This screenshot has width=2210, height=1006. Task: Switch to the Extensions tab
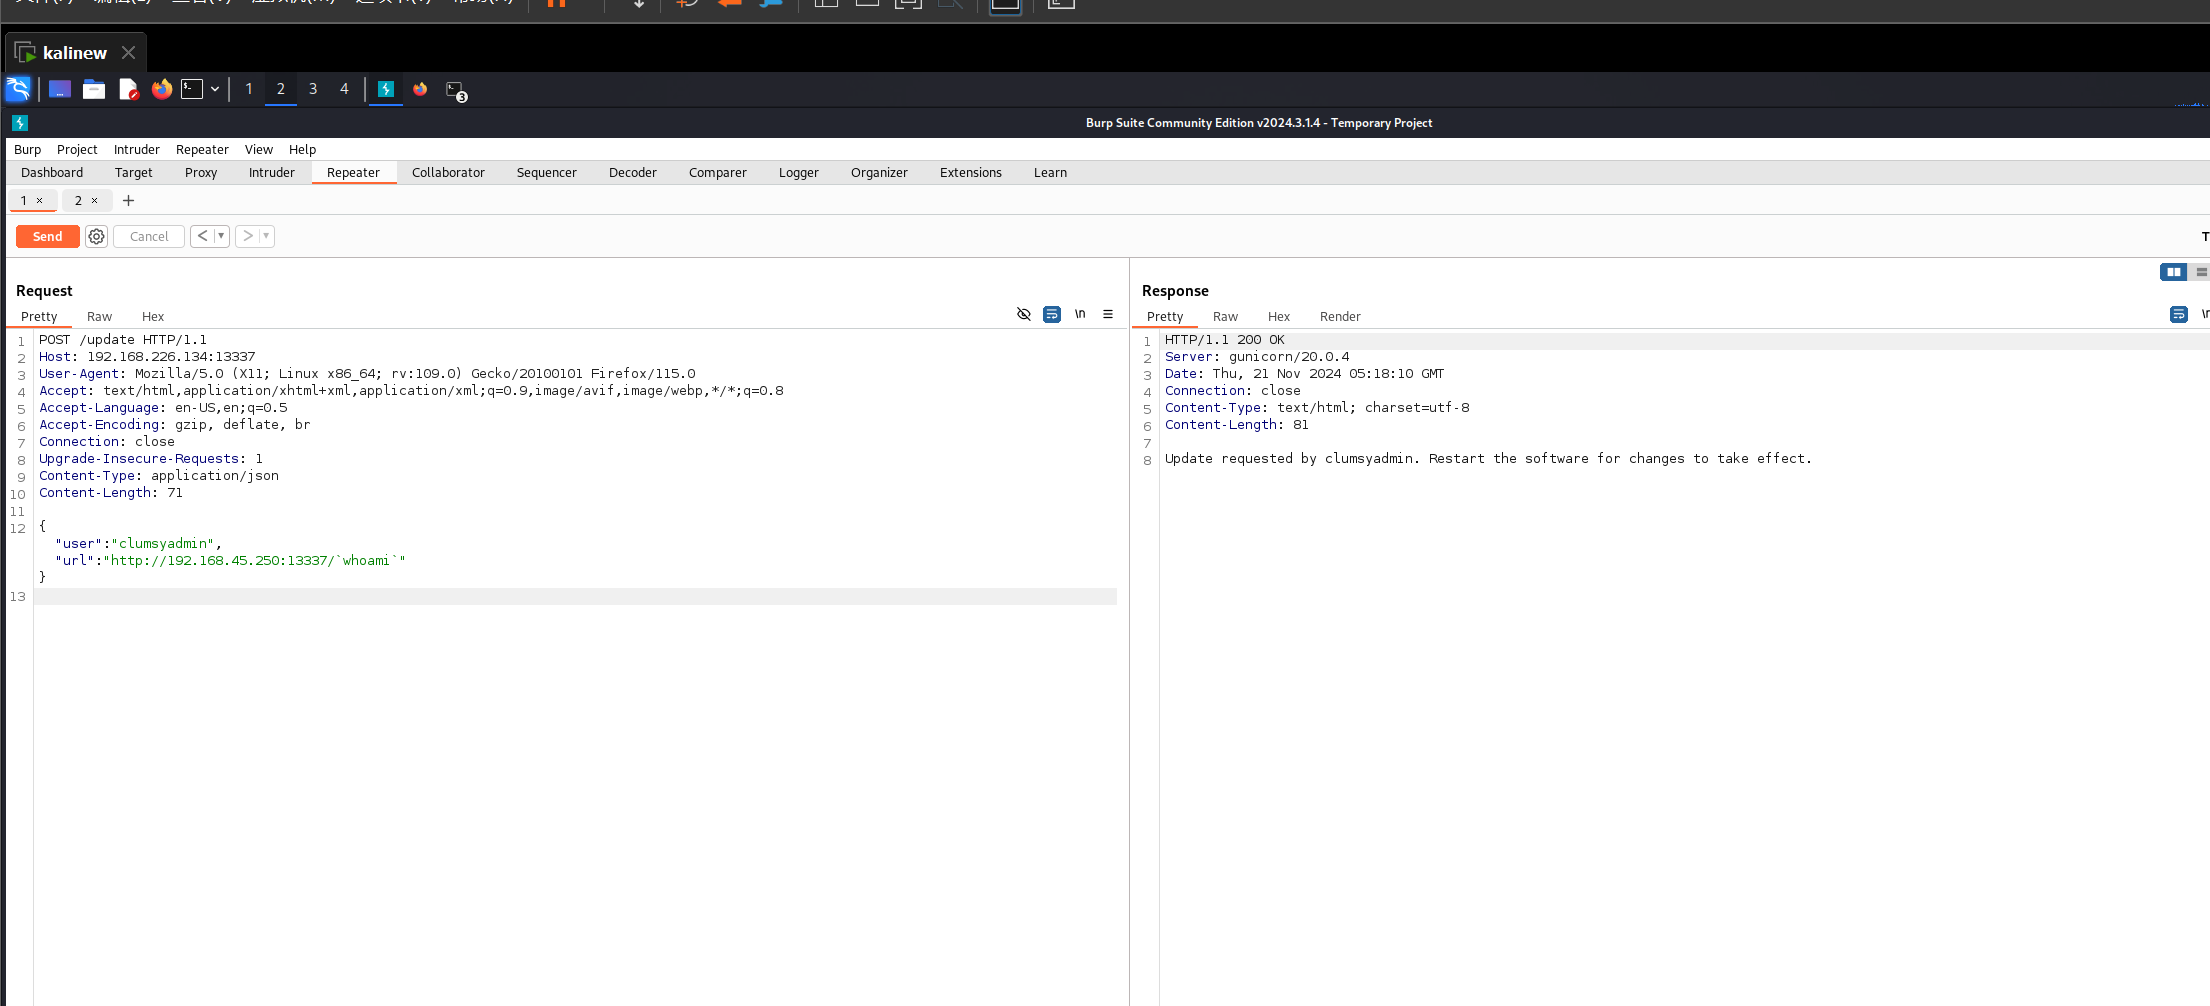pyautogui.click(x=971, y=172)
